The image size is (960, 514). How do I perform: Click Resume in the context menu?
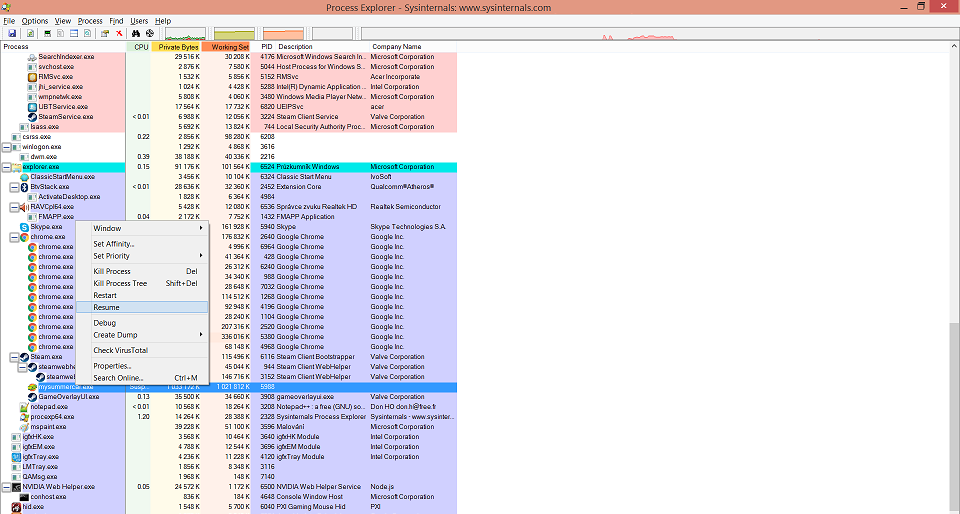(142, 307)
